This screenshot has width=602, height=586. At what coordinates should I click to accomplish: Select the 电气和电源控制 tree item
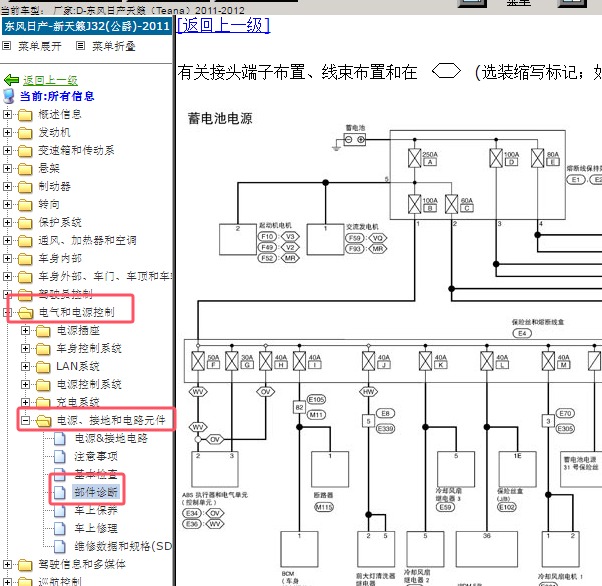point(76,312)
